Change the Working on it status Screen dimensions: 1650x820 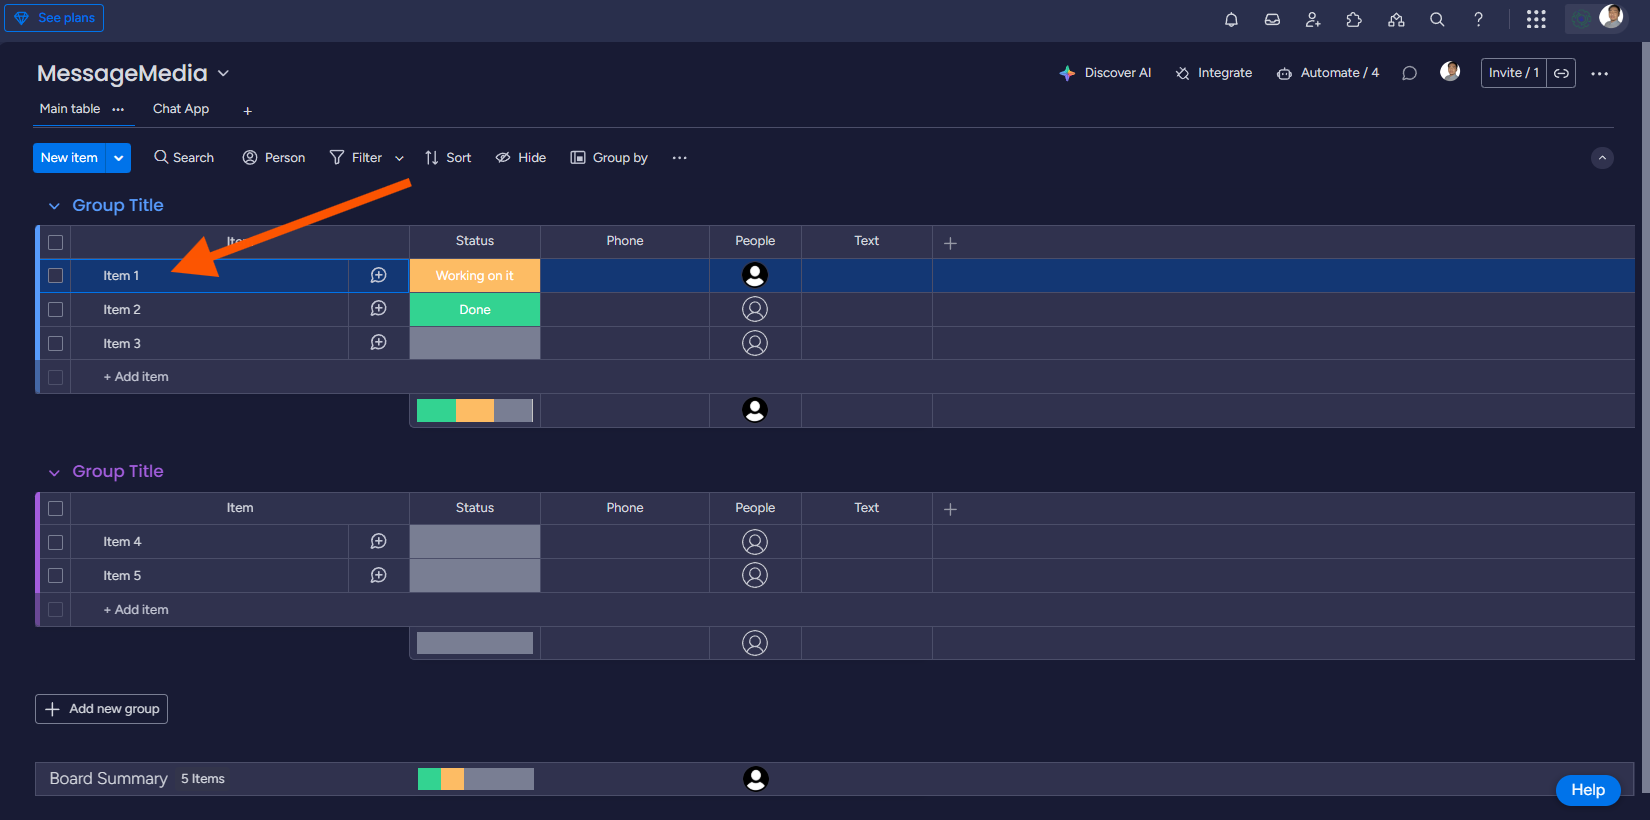tap(475, 276)
